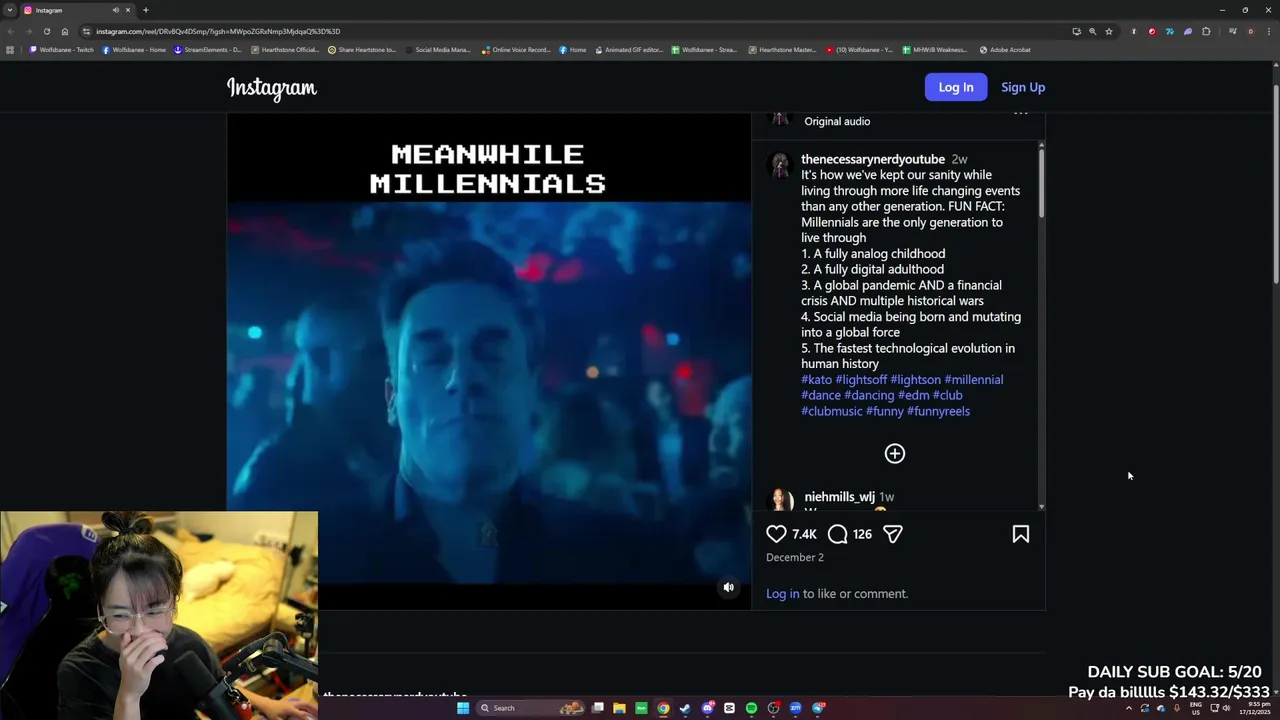Bookmark this page with the star icon

[1109, 31]
